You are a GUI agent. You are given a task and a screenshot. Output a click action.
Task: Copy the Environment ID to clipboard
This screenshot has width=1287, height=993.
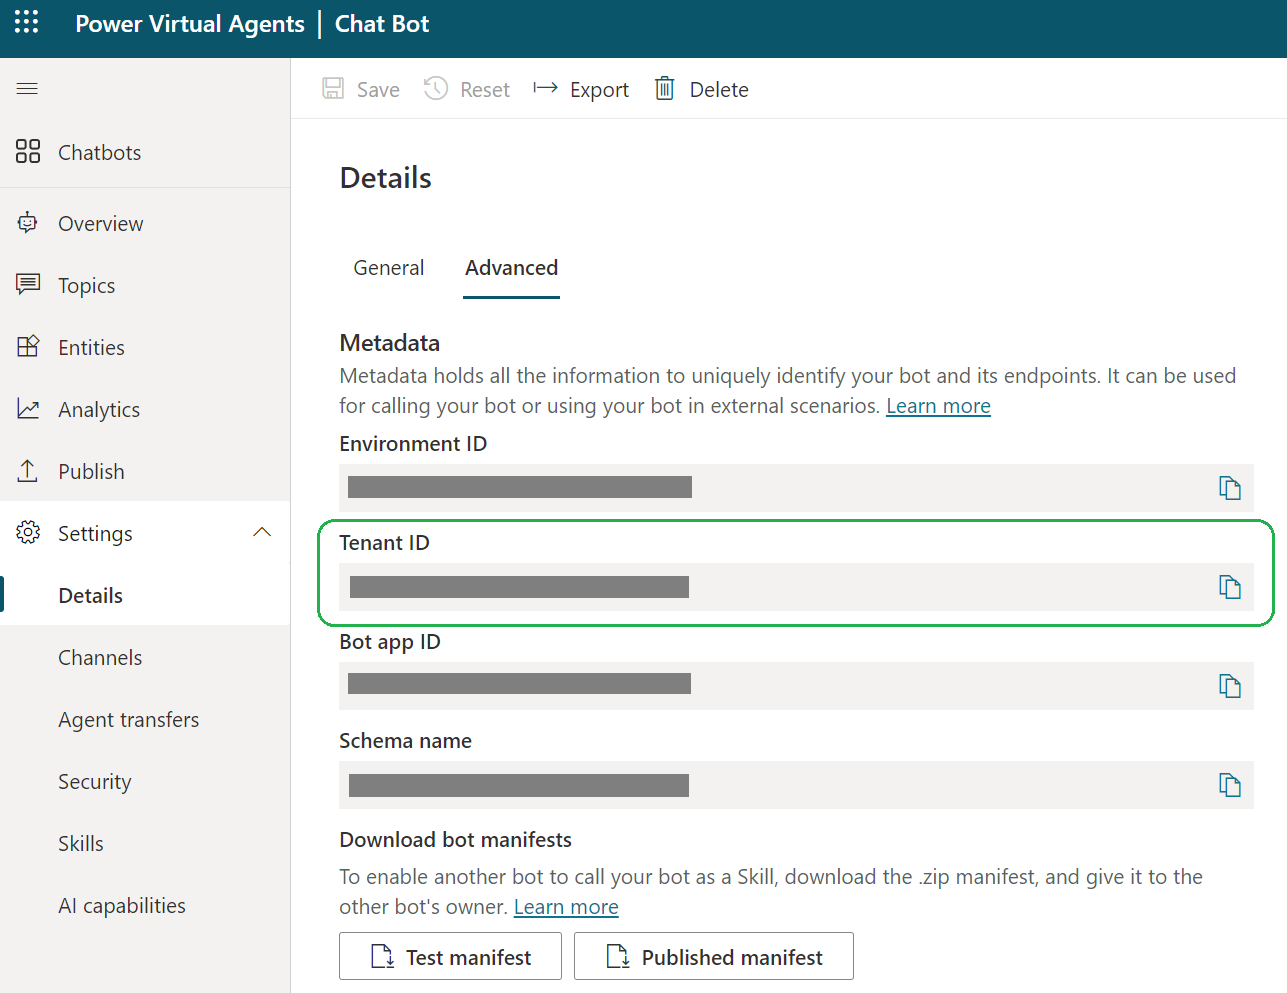(1229, 487)
